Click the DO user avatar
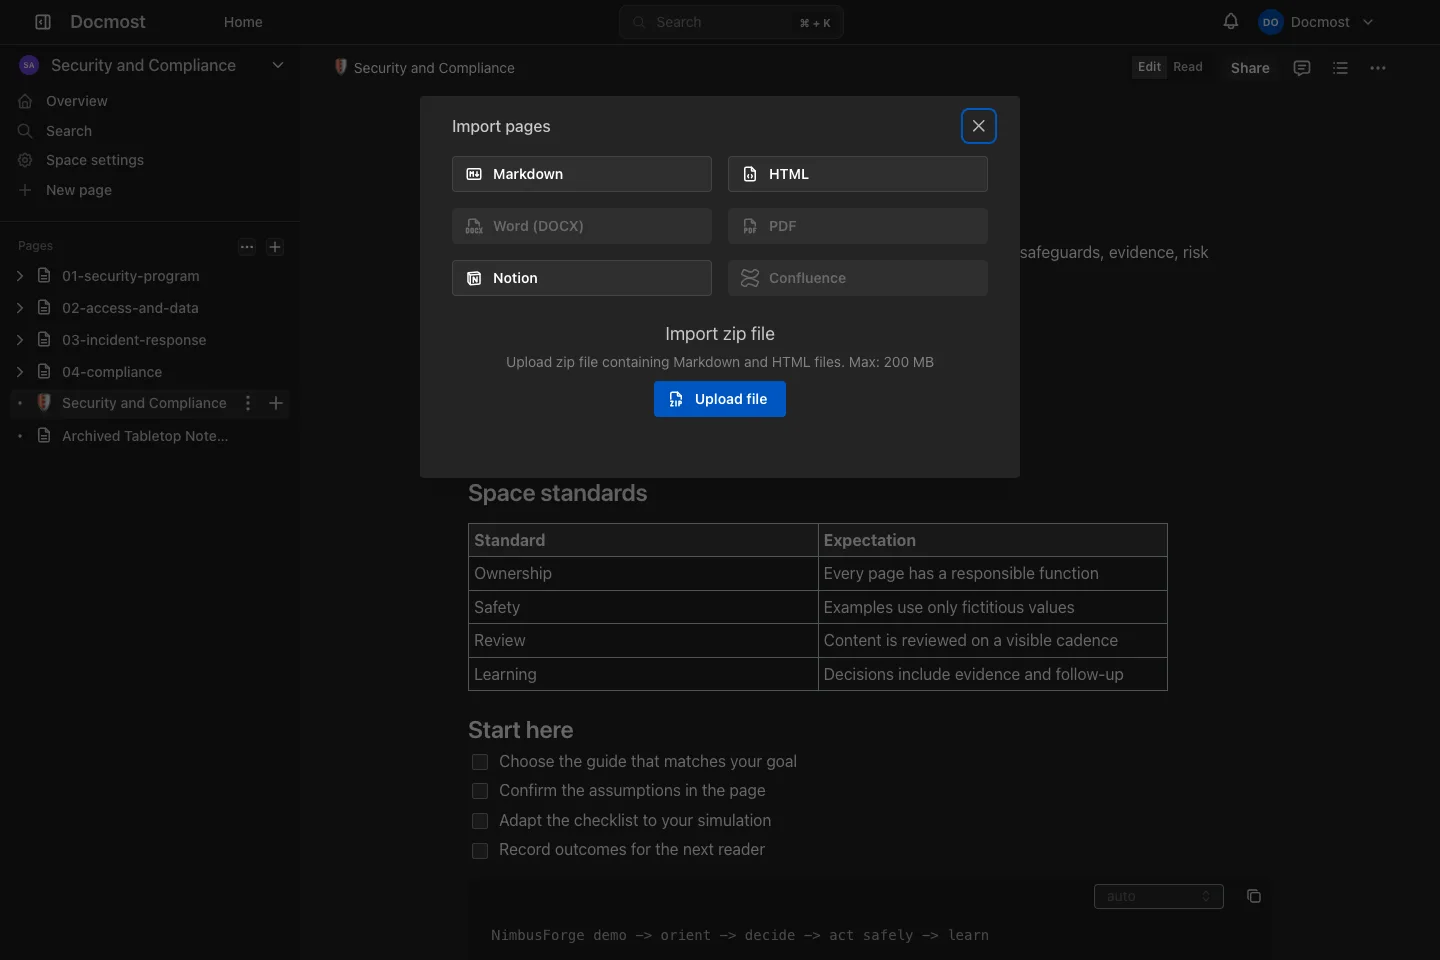This screenshot has height=960, width=1440. click(x=1270, y=22)
